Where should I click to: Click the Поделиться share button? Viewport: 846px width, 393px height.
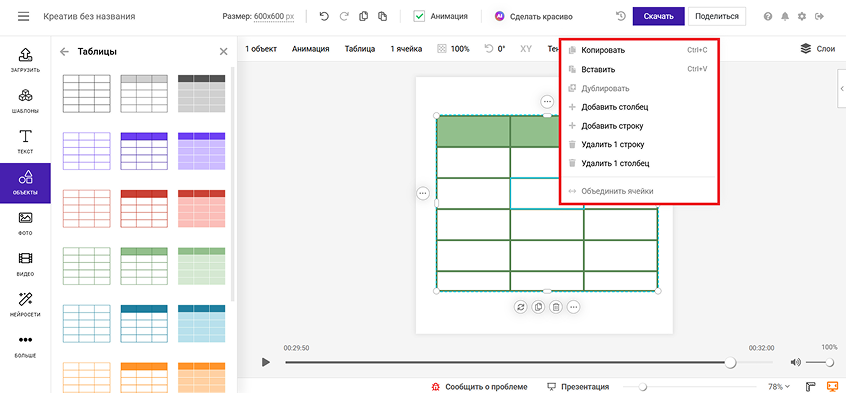point(717,16)
